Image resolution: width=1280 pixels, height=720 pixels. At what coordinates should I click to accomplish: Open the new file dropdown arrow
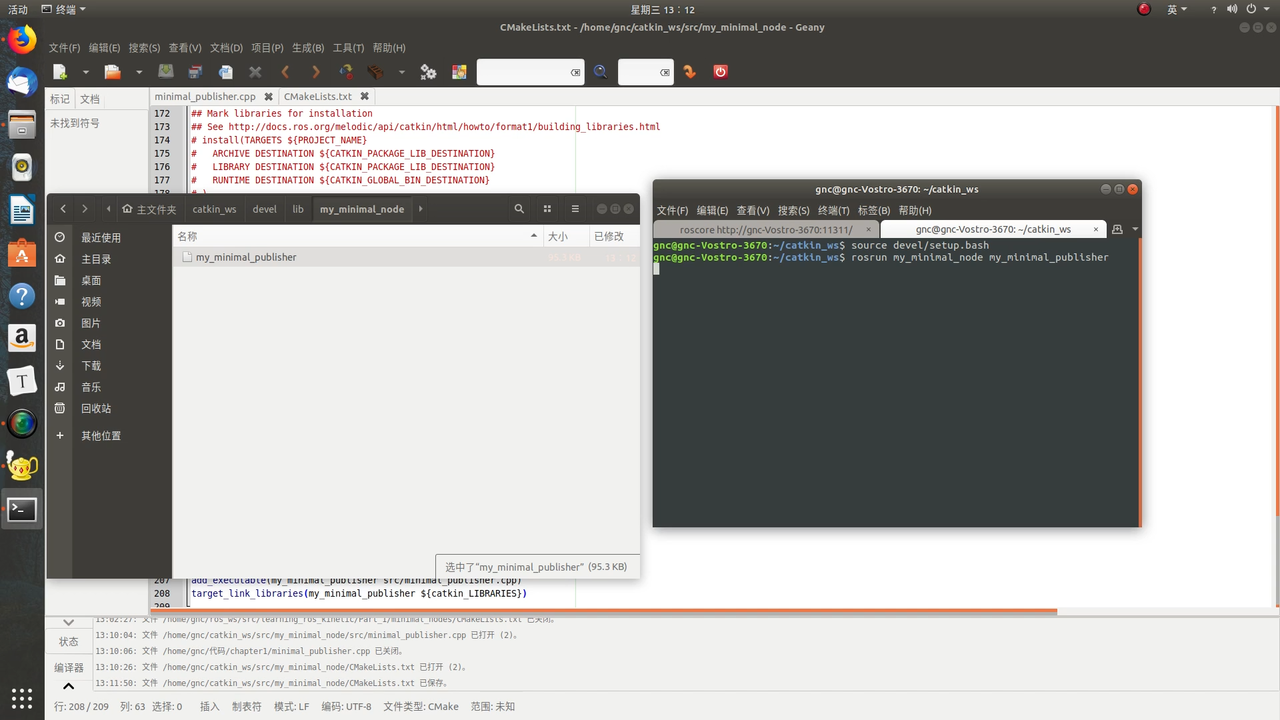coord(85,72)
